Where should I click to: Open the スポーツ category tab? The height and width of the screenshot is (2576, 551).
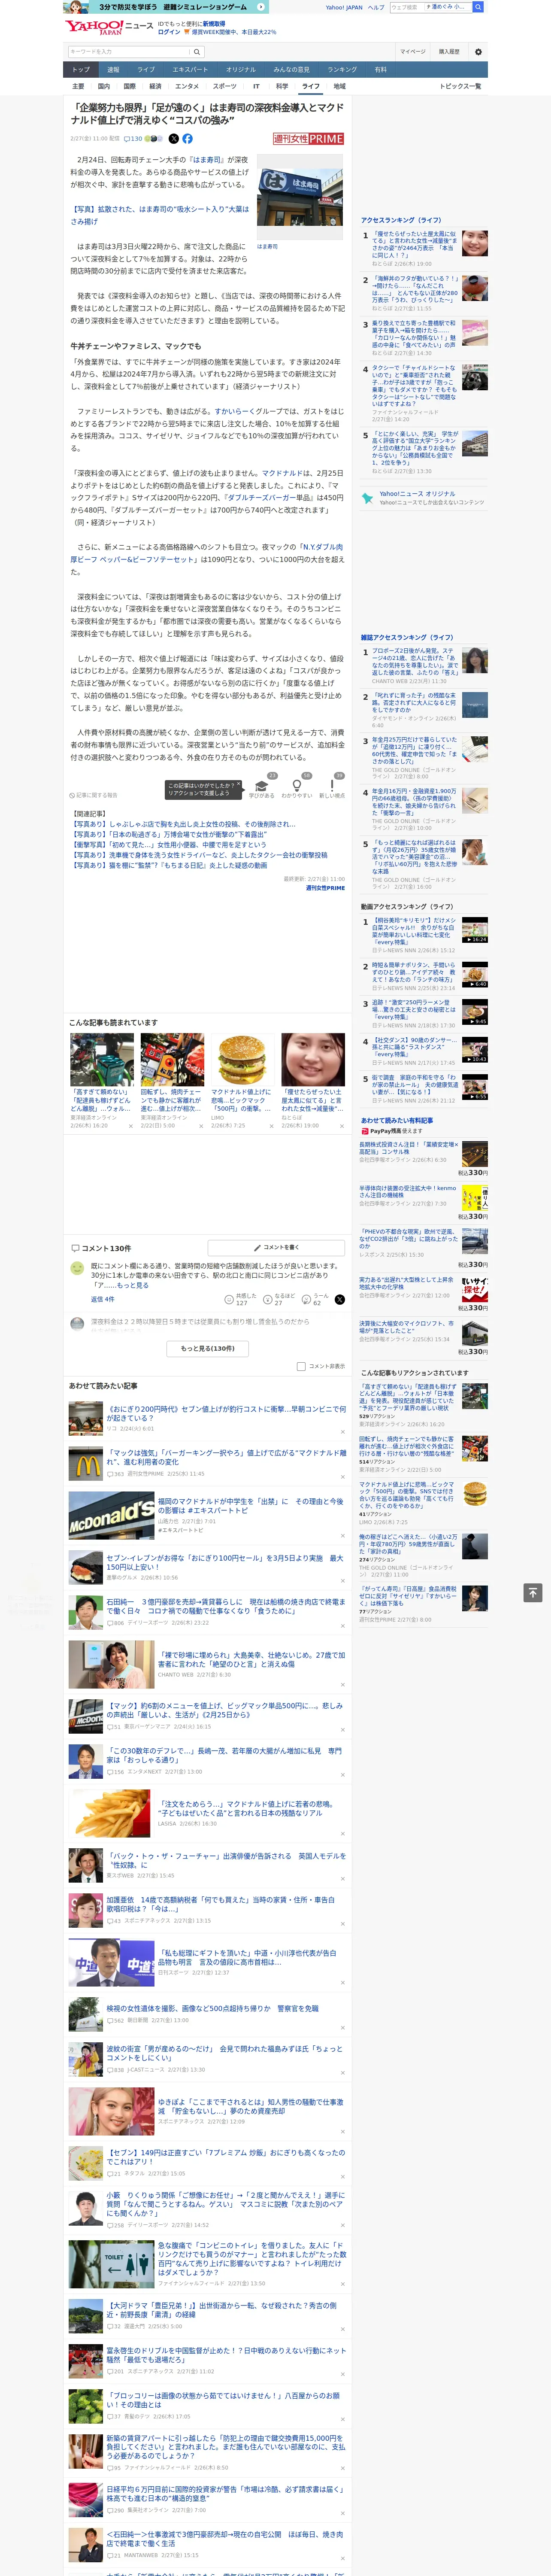pos(224,86)
